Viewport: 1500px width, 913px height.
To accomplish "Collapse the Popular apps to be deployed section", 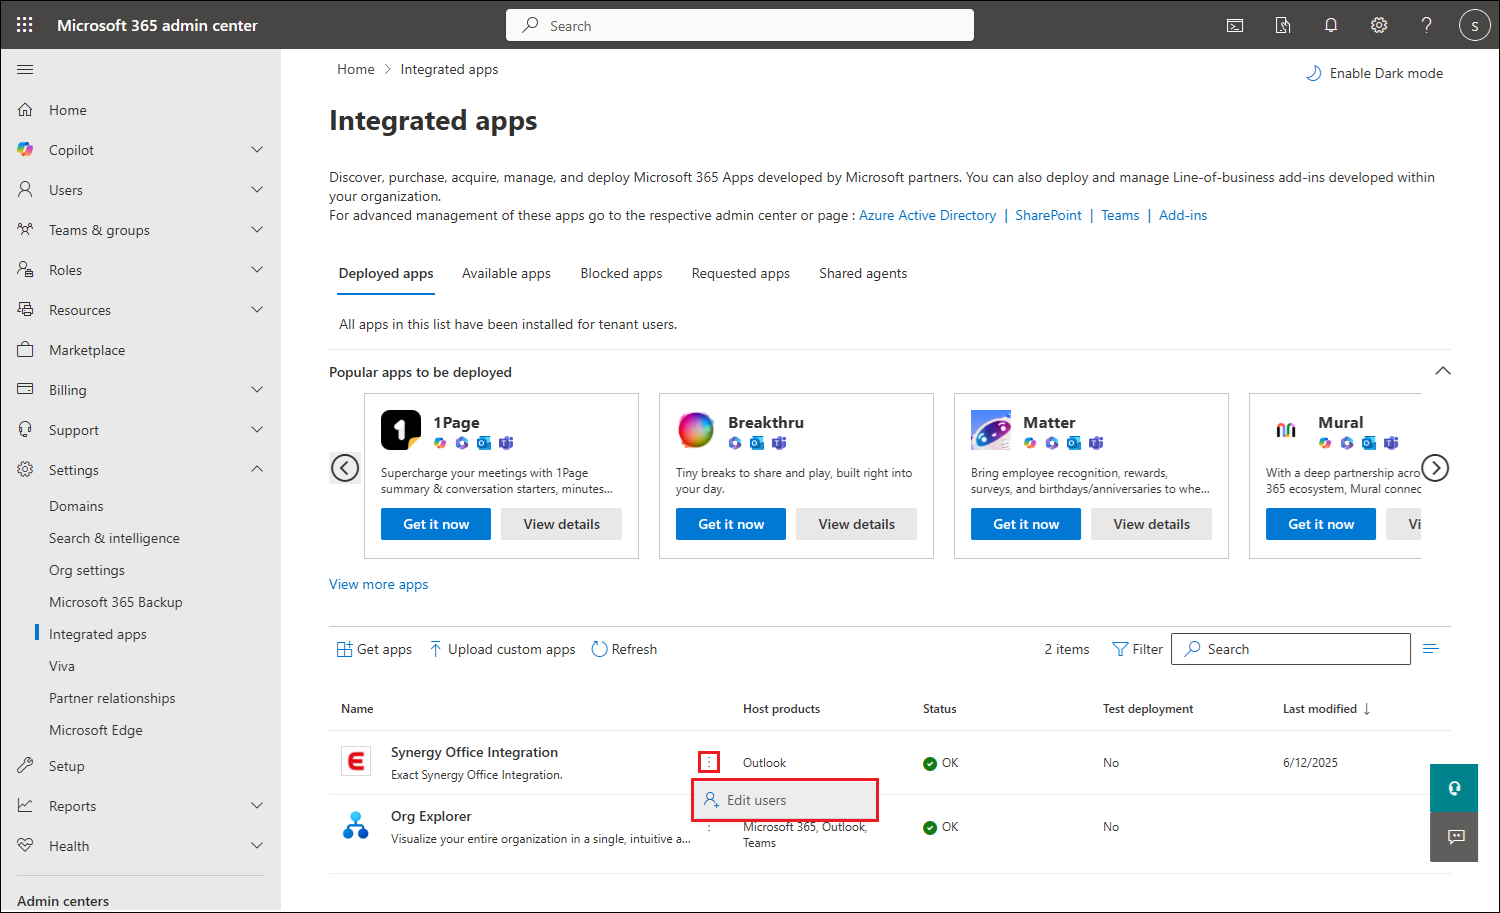I will click(1442, 371).
